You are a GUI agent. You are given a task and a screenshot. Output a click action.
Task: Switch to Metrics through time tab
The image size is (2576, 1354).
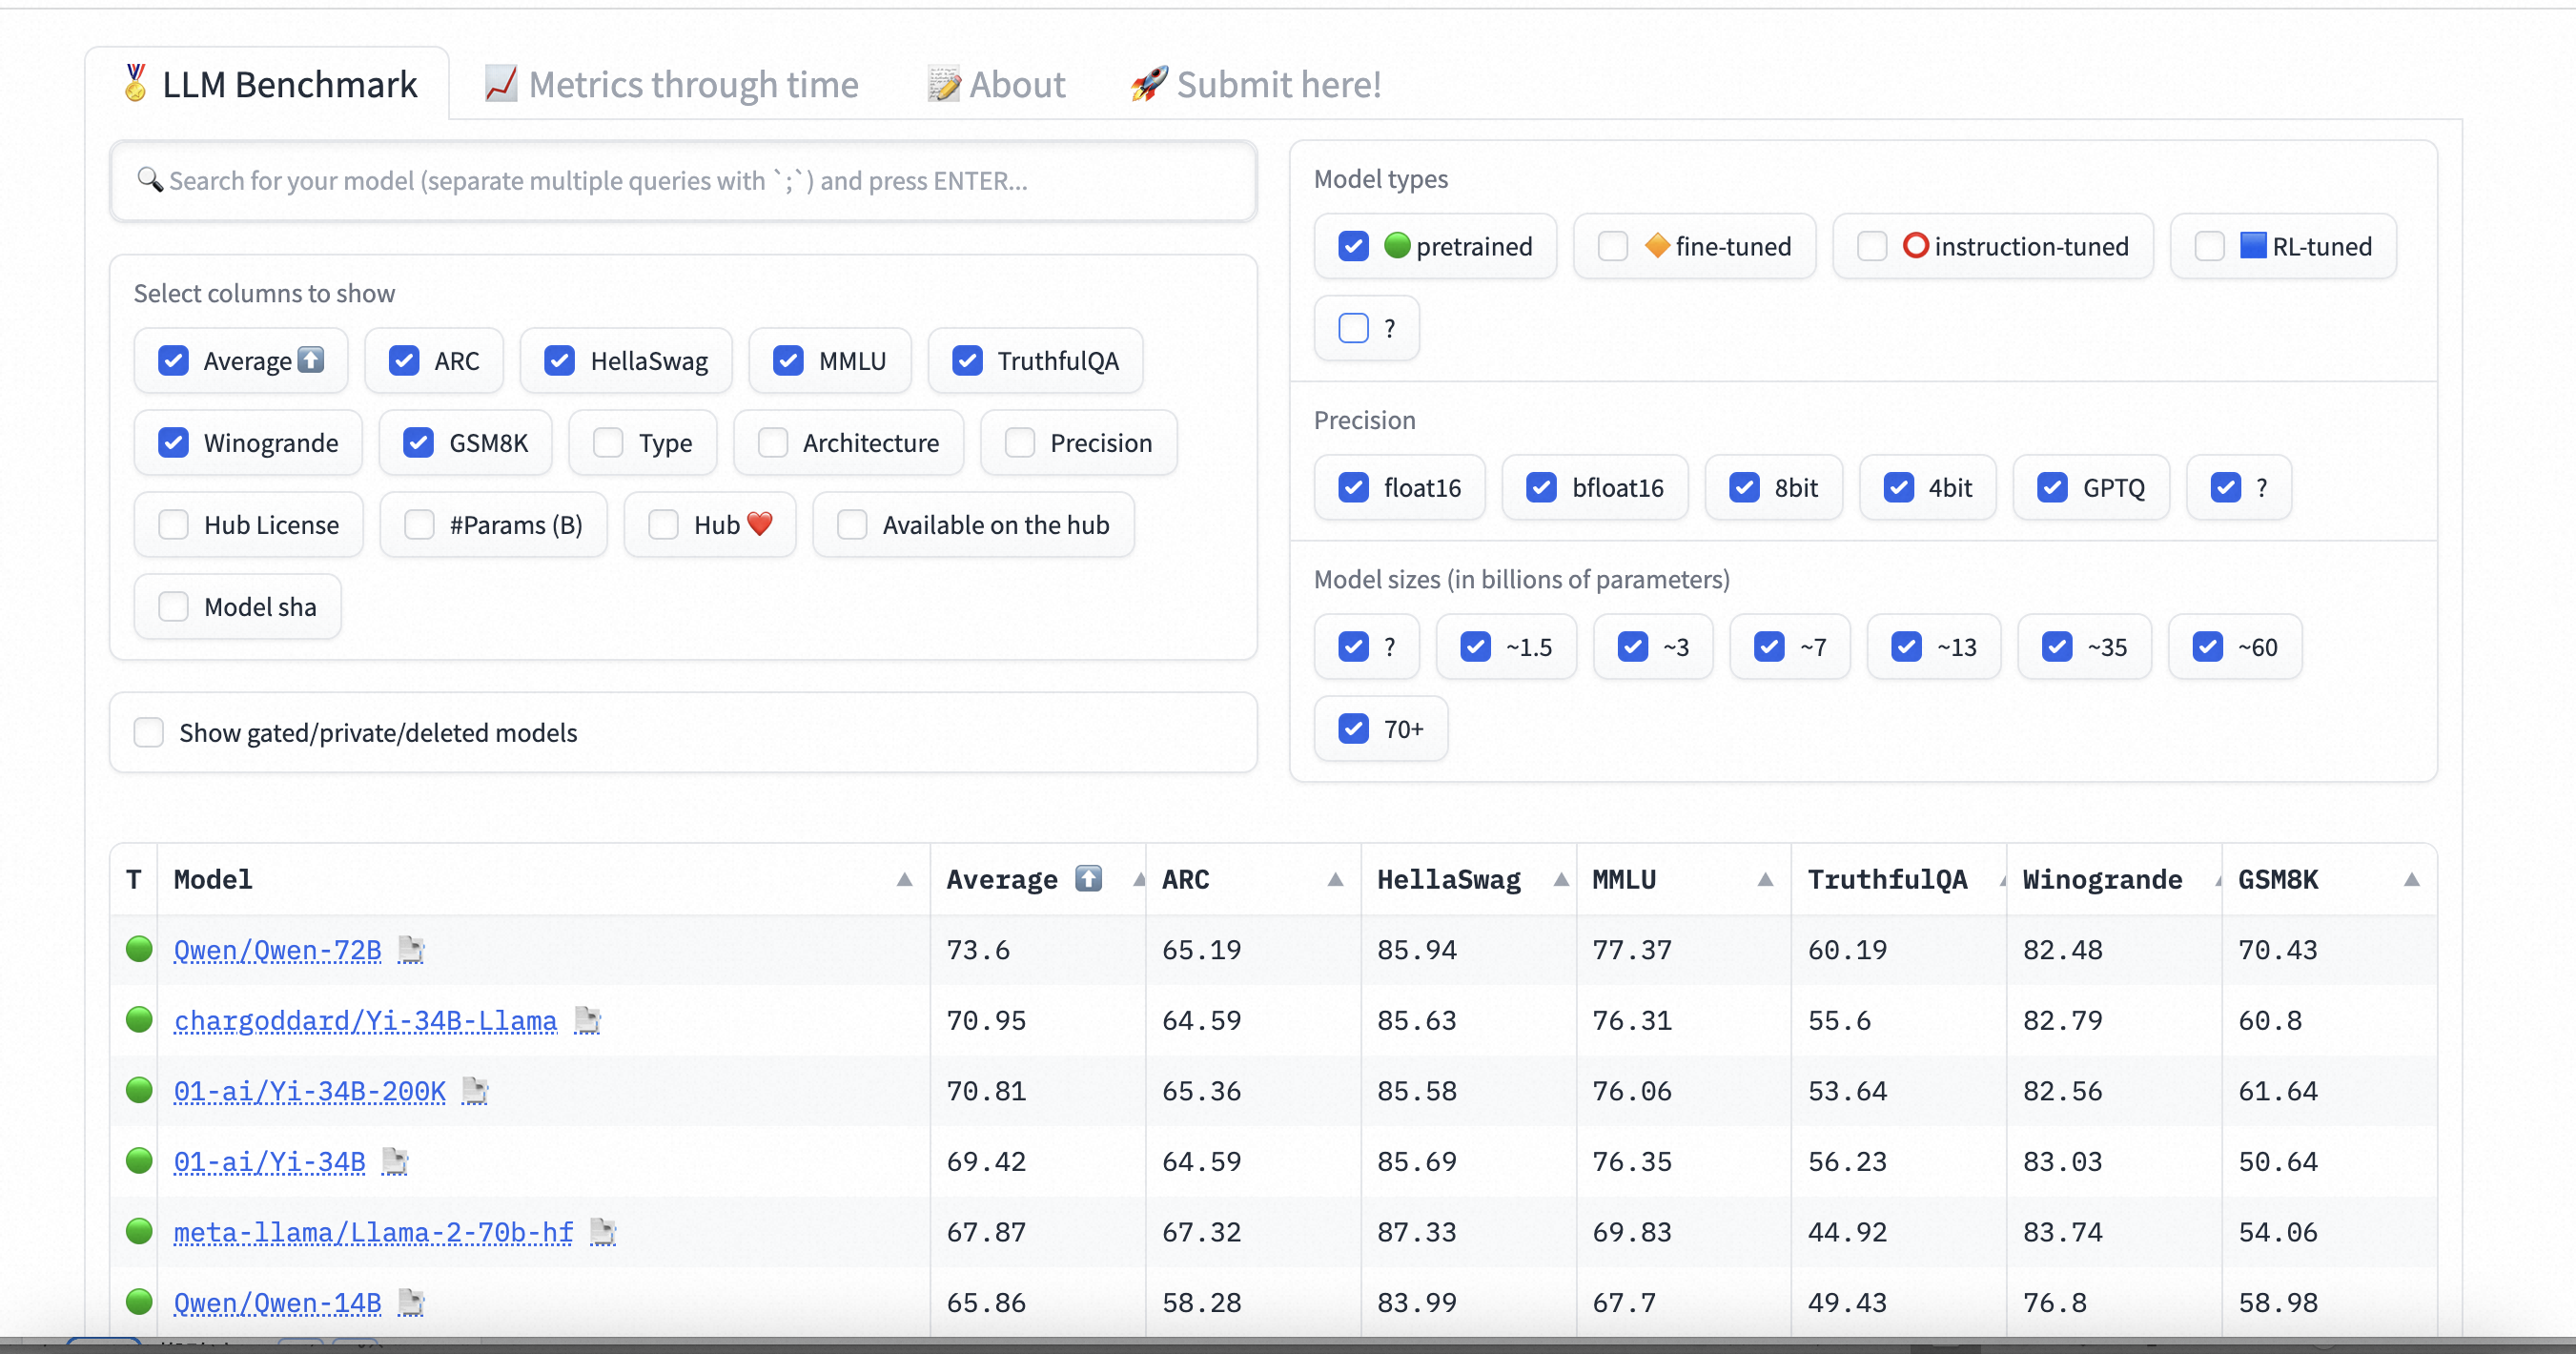(x=671, y=84)
